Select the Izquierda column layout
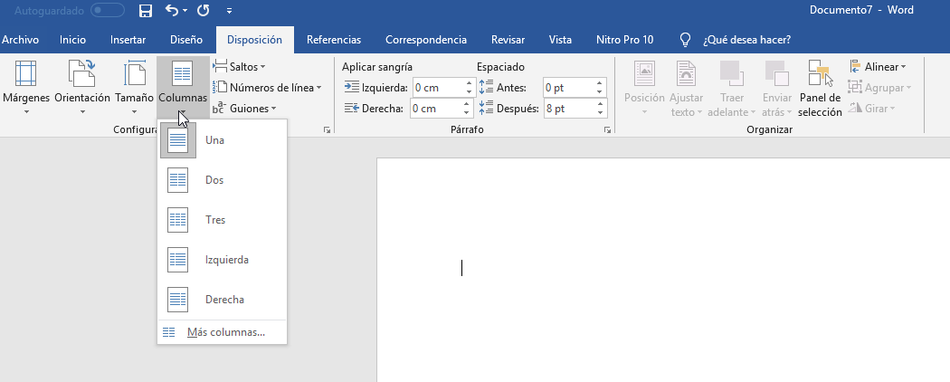Screen dimensions: 950x382 222,260
